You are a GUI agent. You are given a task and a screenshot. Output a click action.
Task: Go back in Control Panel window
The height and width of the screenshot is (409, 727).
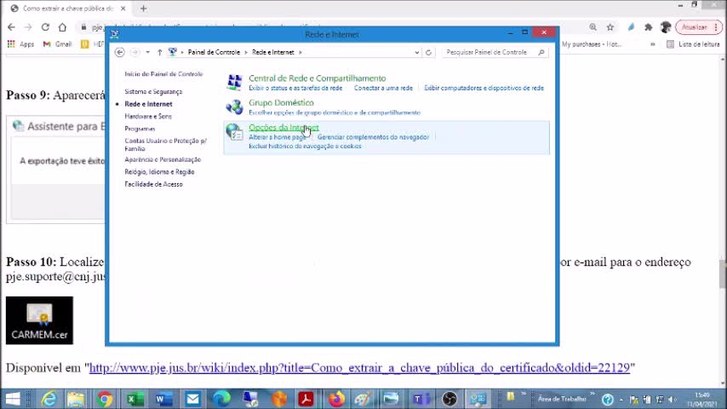coord(120,52)
